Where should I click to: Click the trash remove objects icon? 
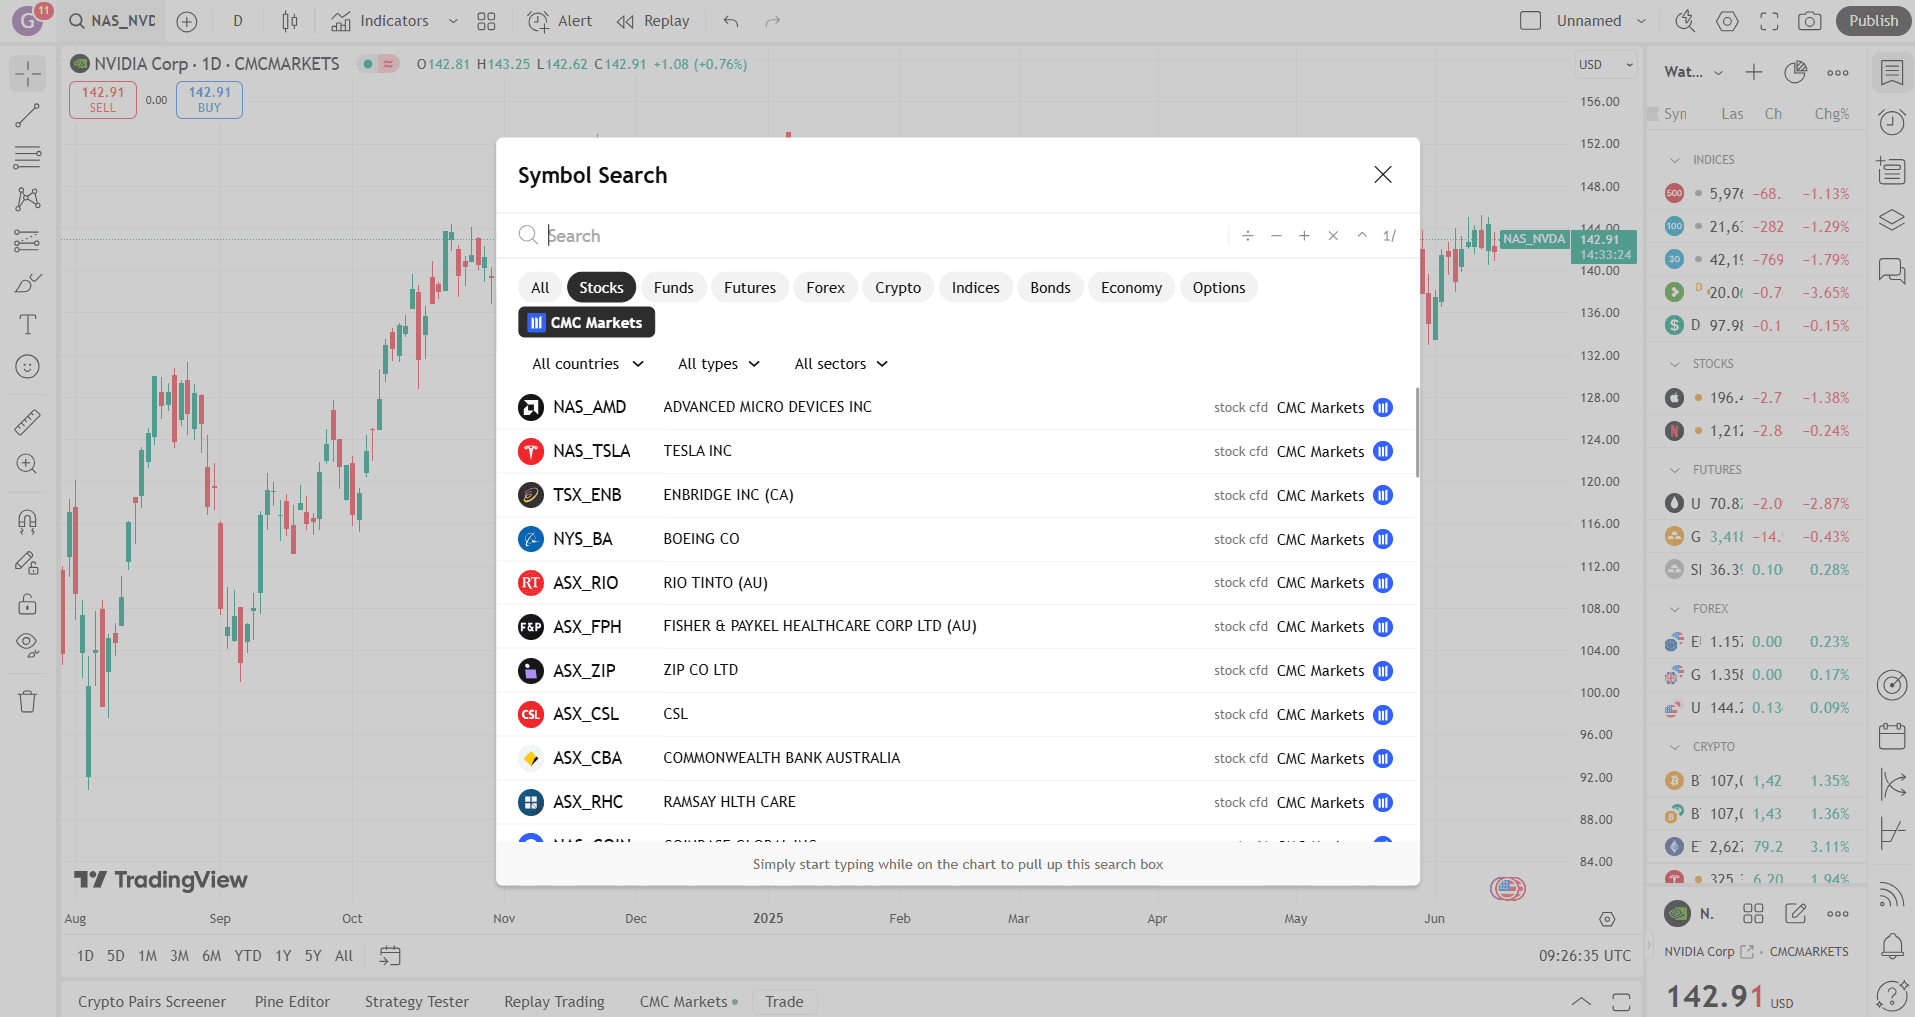click(28, 701)
